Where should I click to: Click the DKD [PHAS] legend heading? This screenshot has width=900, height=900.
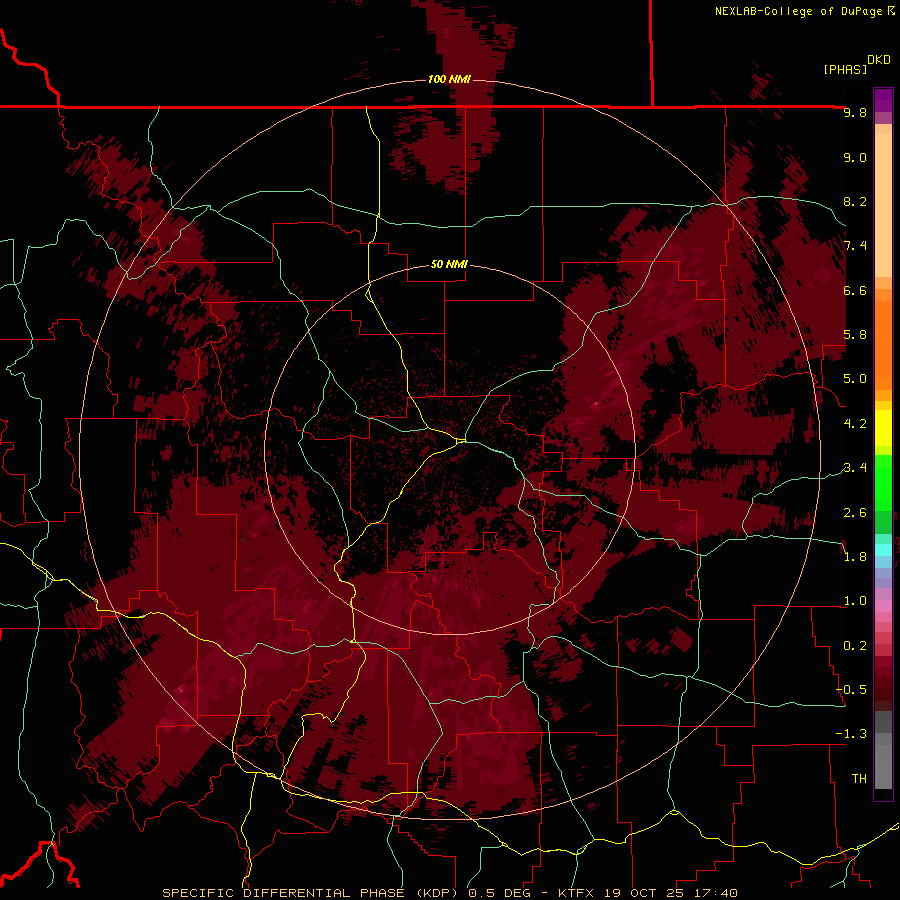point(856,64)
